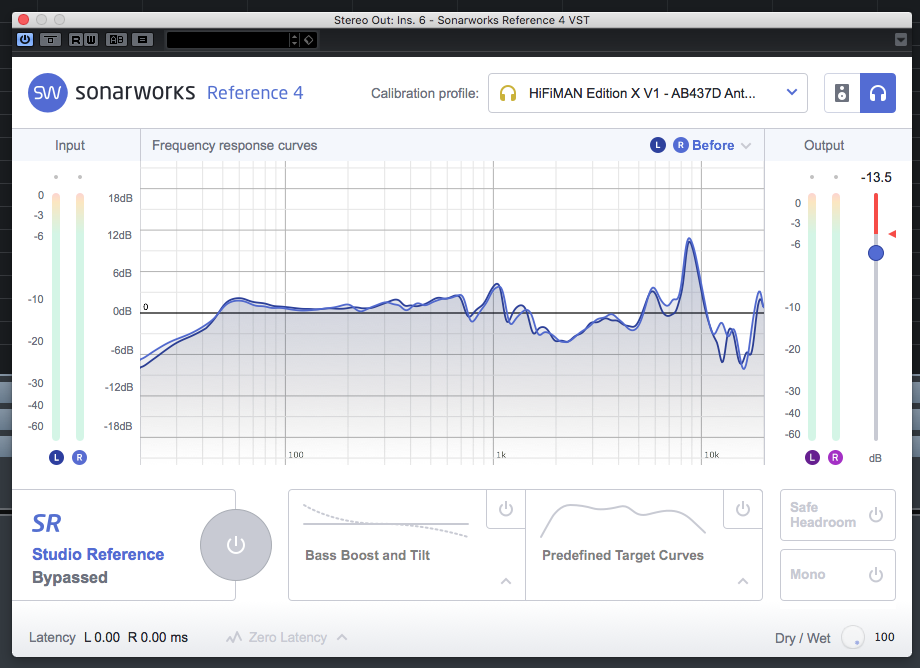Switch A/B comparison setting
This screenshot has height=668, width=920.
point(116,39)
